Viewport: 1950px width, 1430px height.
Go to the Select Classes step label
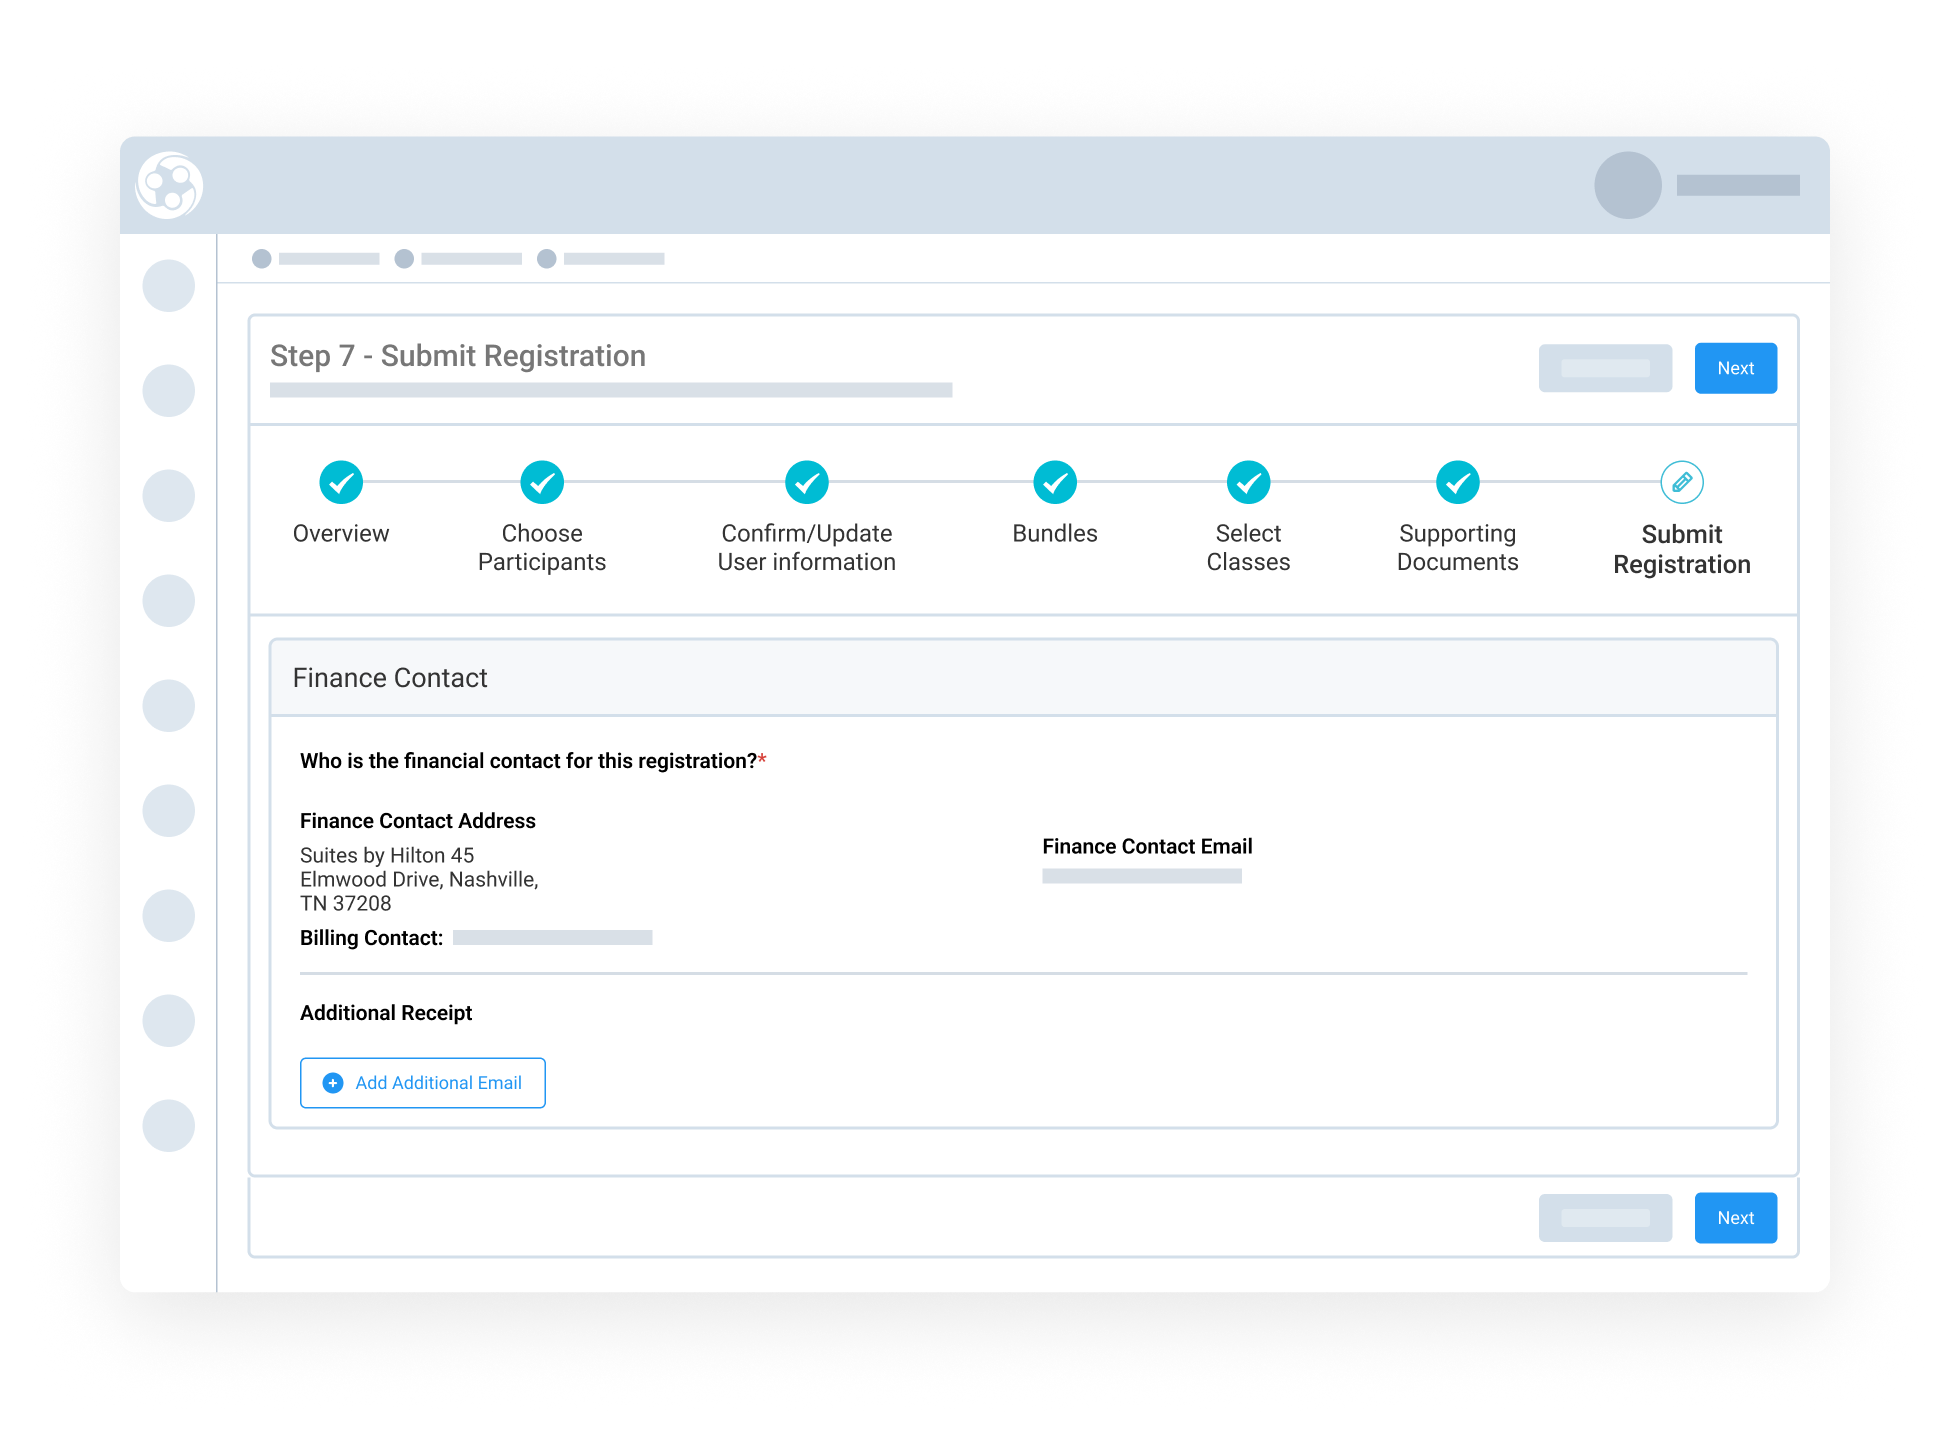(1249, 548)
